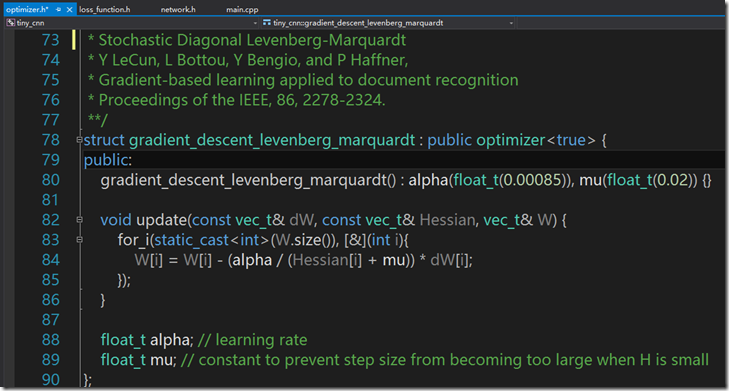Screen dimensions: 729x391
Task: Switch to the optimizer.h tab
Action: pos(27,9)
